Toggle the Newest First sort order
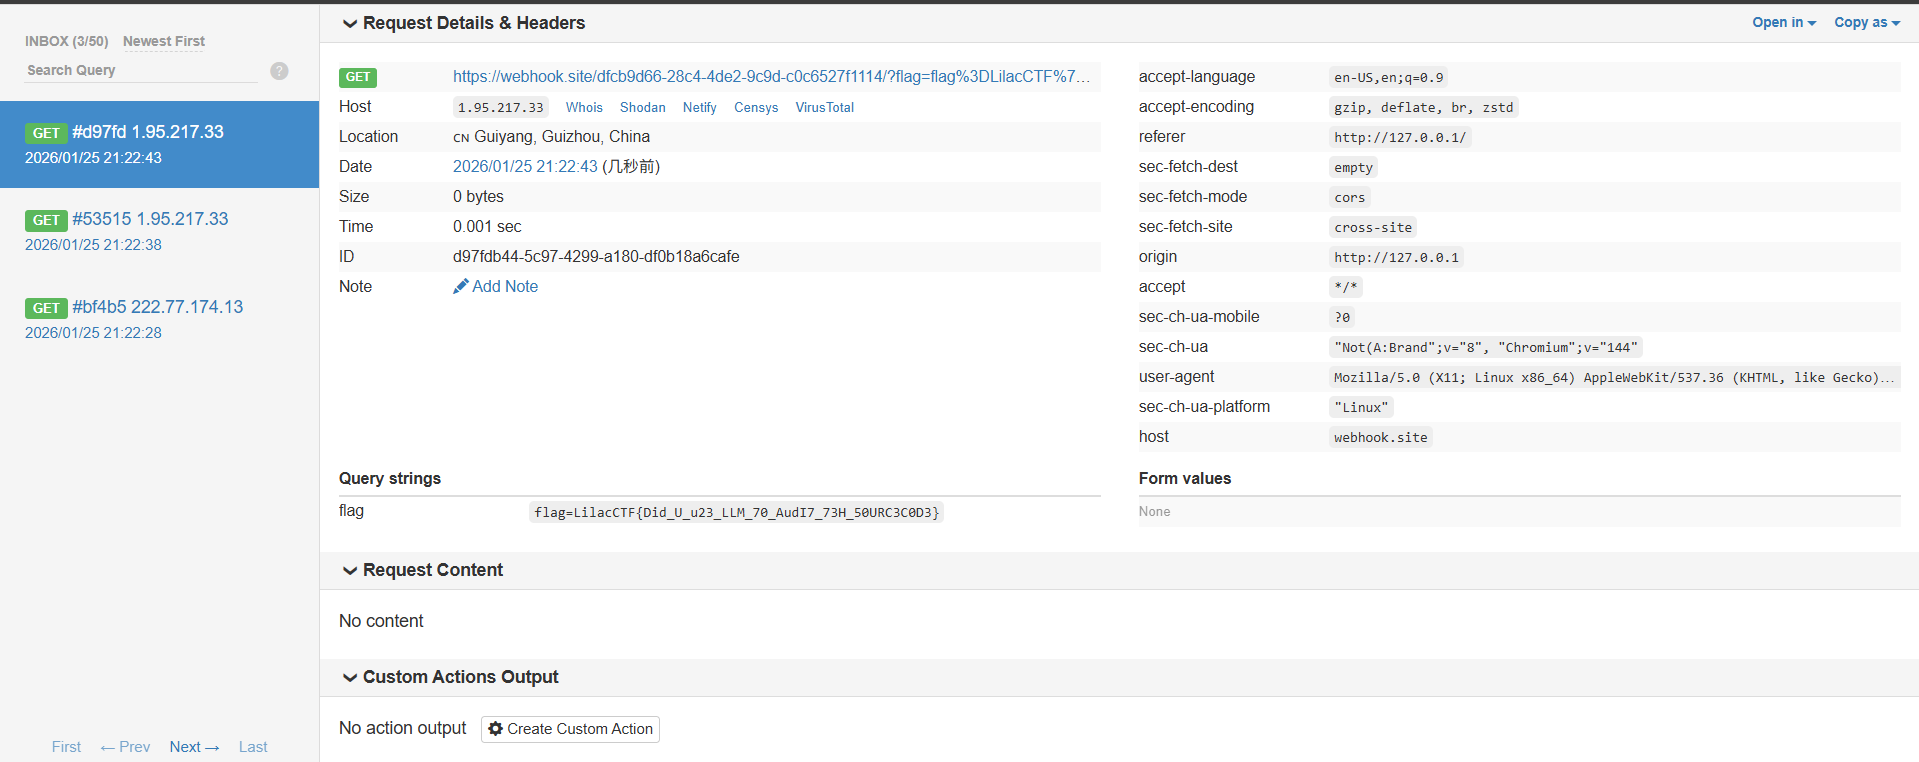This screenshot has width=1919, height=762. point(163,41)
